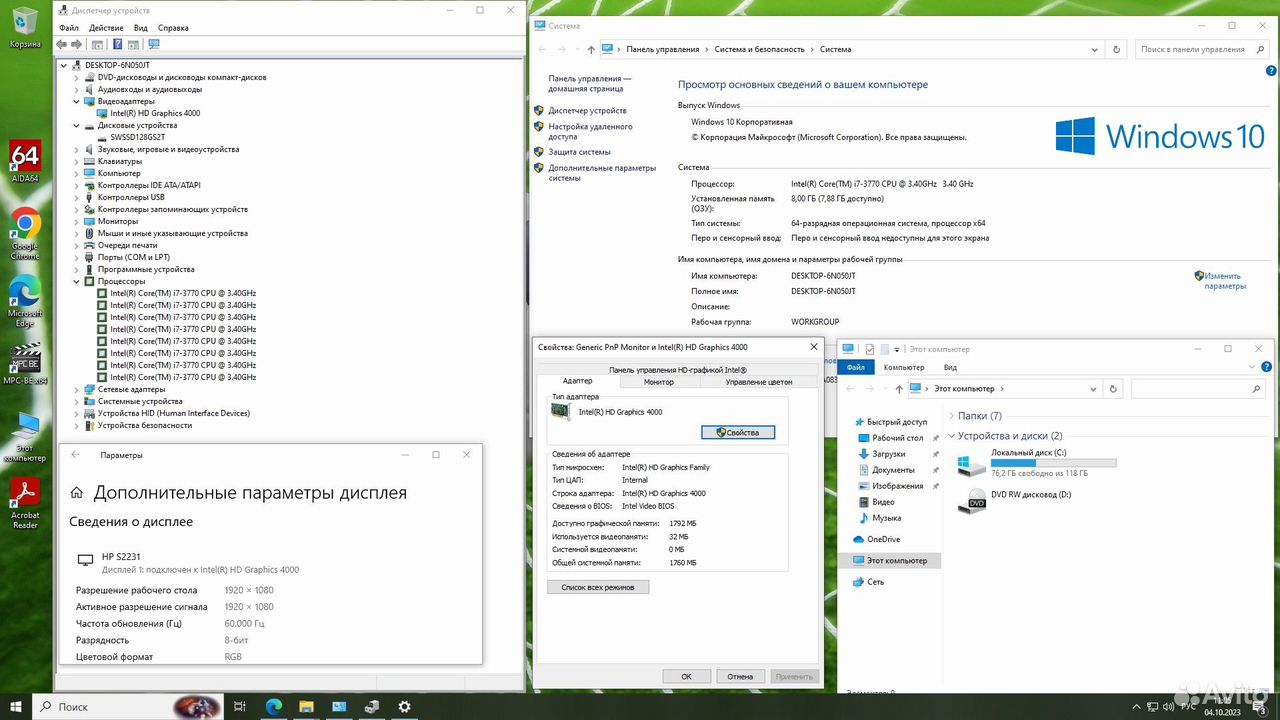The height and width of the screenshot is (720, 1280).
Task: Expand the Клавиатуры node
Action: click(76, 161)
